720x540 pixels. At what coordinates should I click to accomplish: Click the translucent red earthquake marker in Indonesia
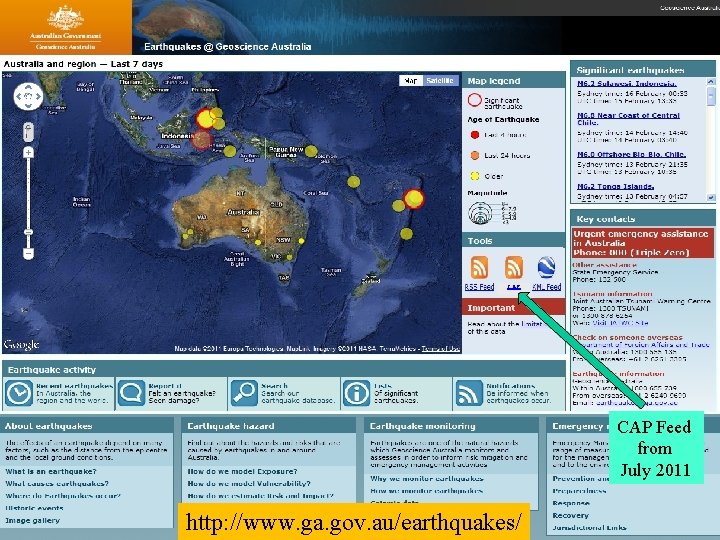click(201, 140)
